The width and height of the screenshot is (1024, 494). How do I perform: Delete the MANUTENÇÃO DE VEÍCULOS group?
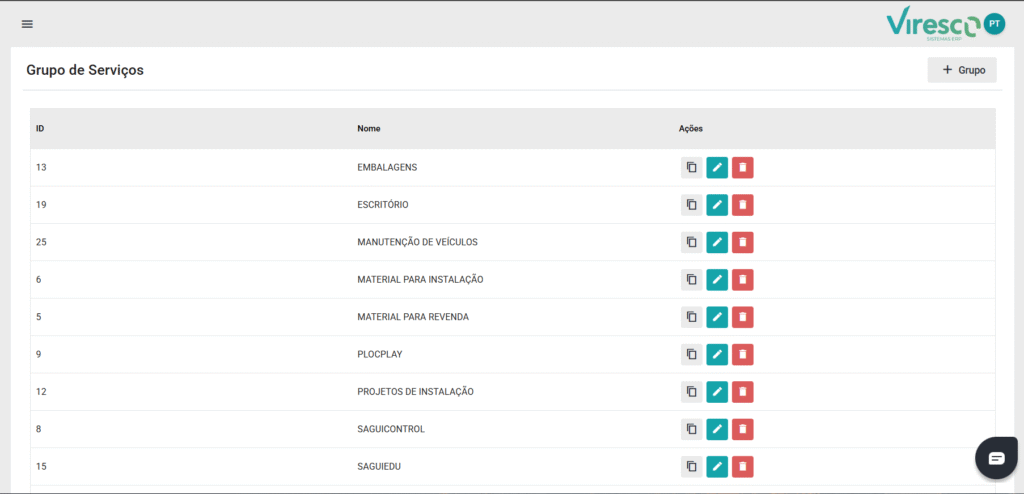coord(742,242)
